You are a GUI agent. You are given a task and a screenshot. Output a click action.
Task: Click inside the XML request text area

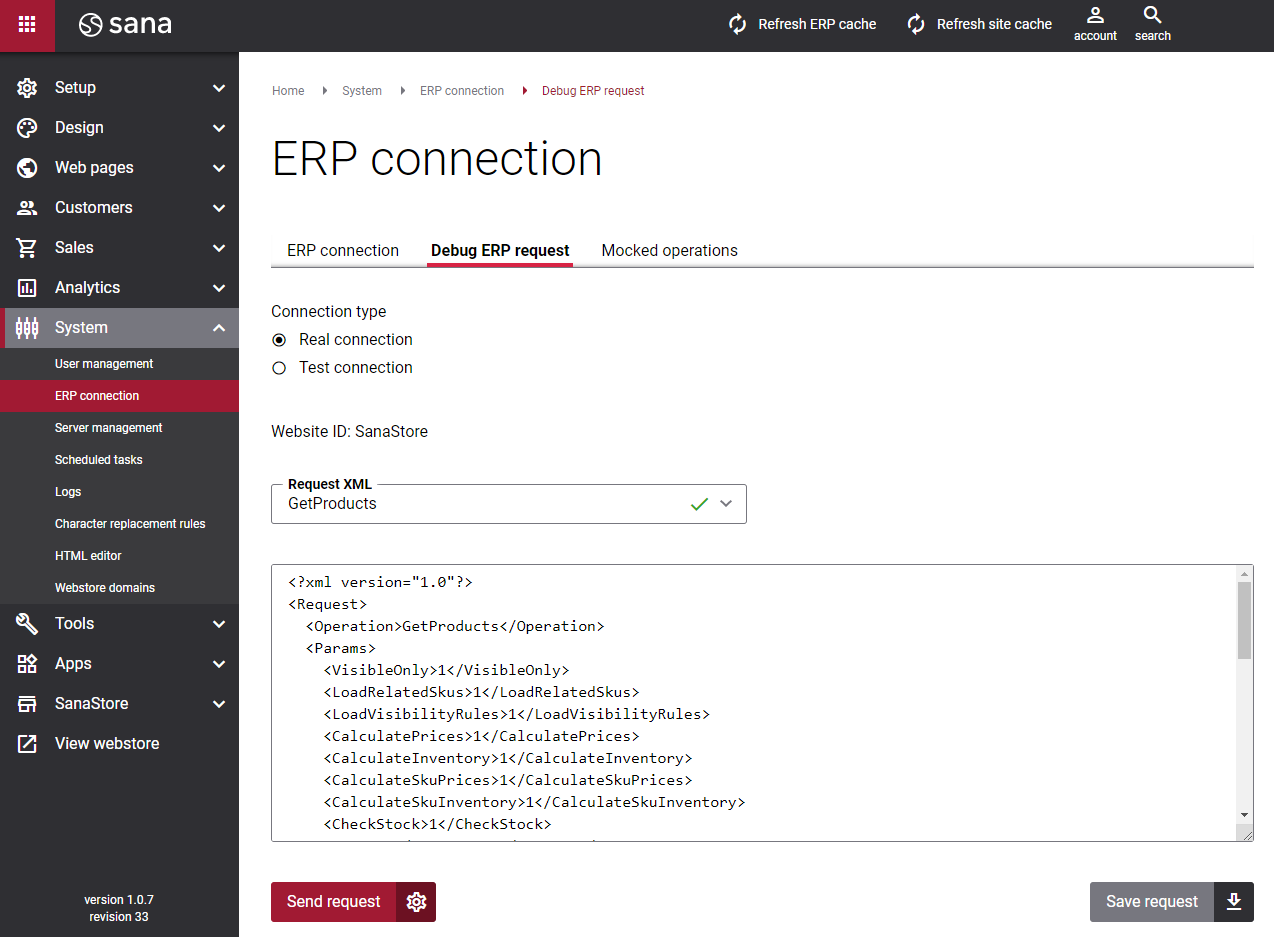tap(754, 703)
